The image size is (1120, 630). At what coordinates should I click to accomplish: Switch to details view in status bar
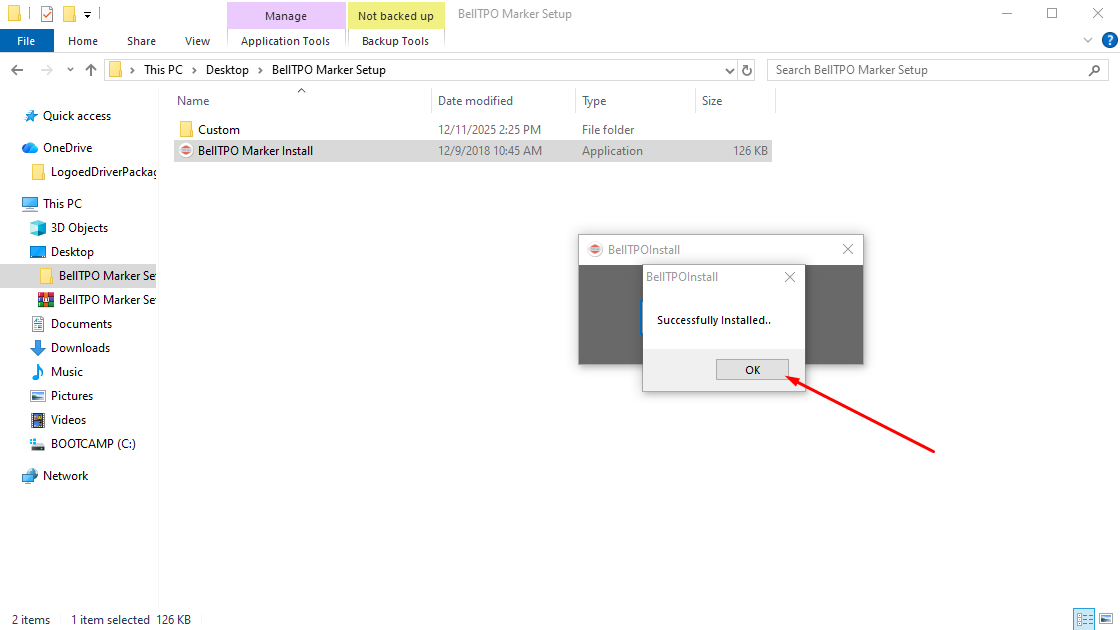click(x=1083, y=620)
